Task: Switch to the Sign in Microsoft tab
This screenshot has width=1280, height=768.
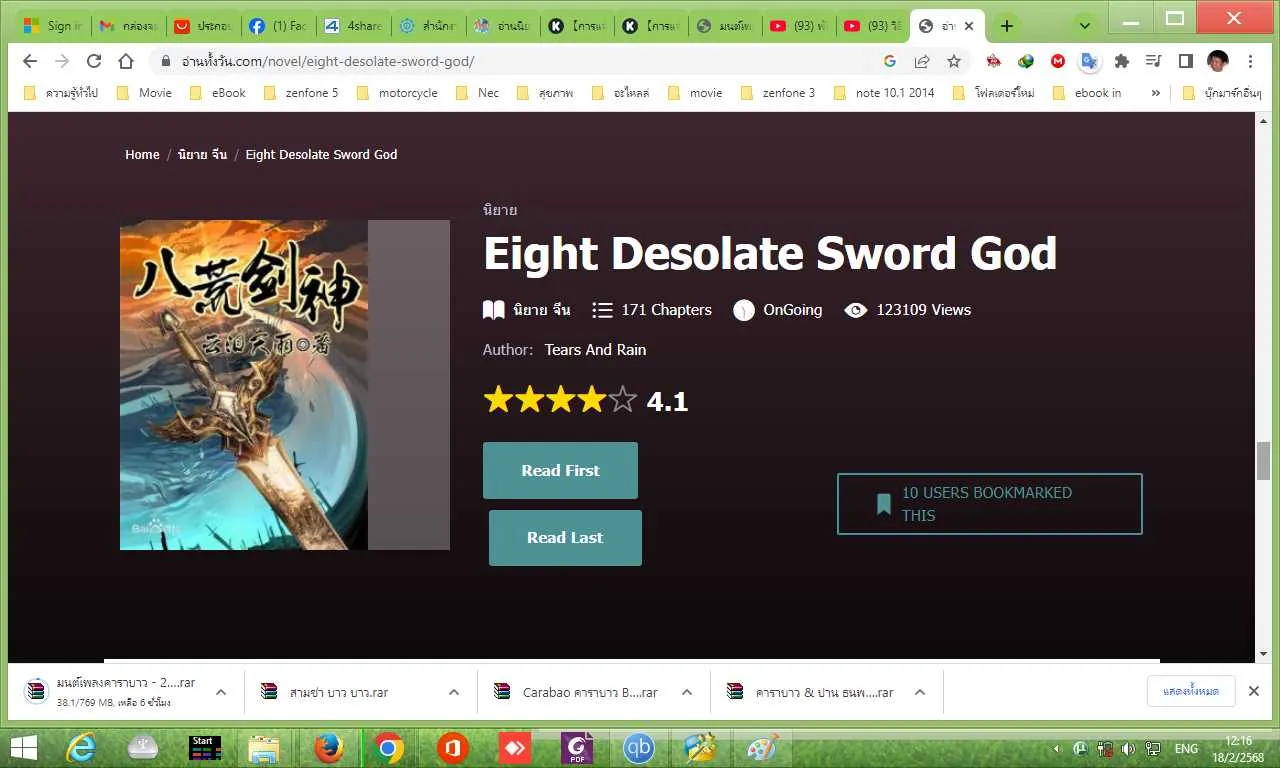Action: coord(53,26)
